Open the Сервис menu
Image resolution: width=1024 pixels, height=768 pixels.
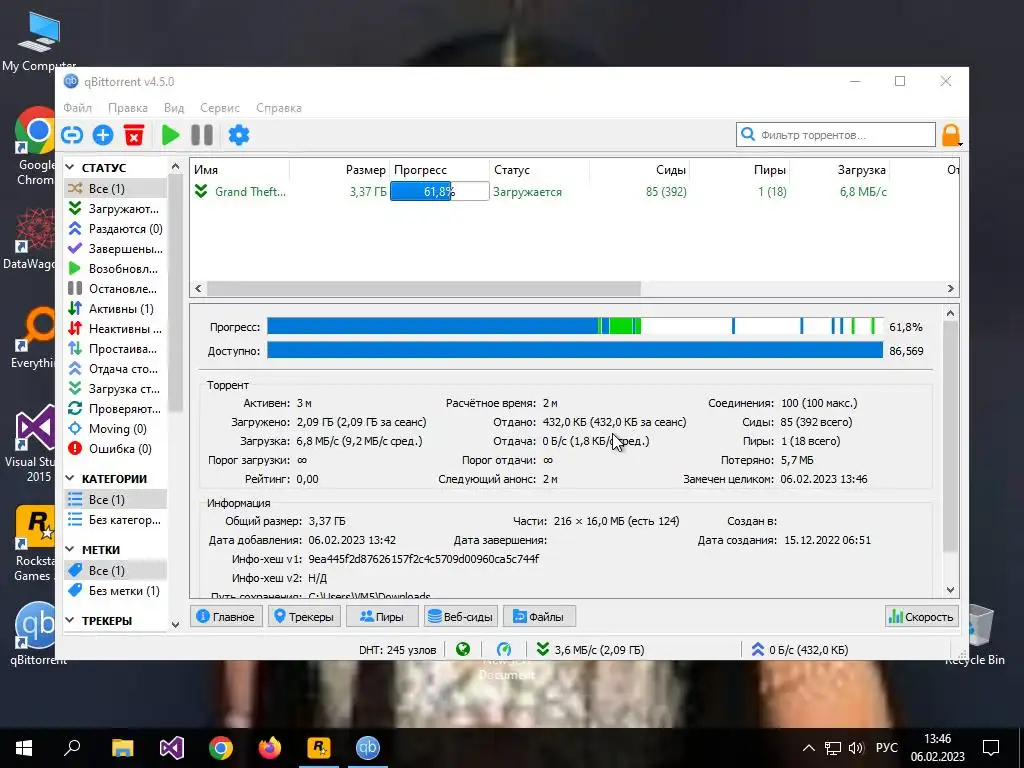point(219,108)
